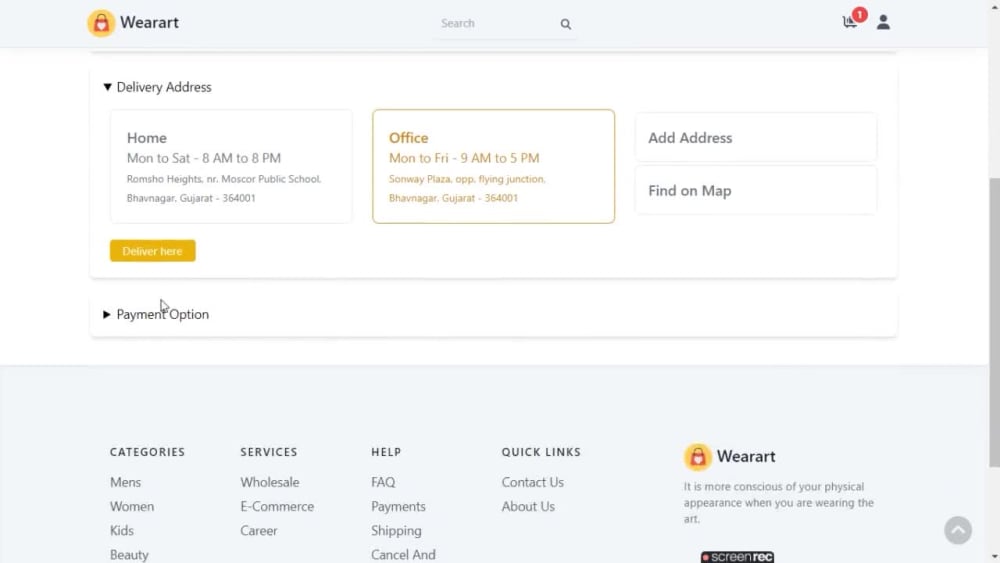Select the Office address card
Image resolution: width=1000 pixels, height=563 pixels.
click(494, 166)
